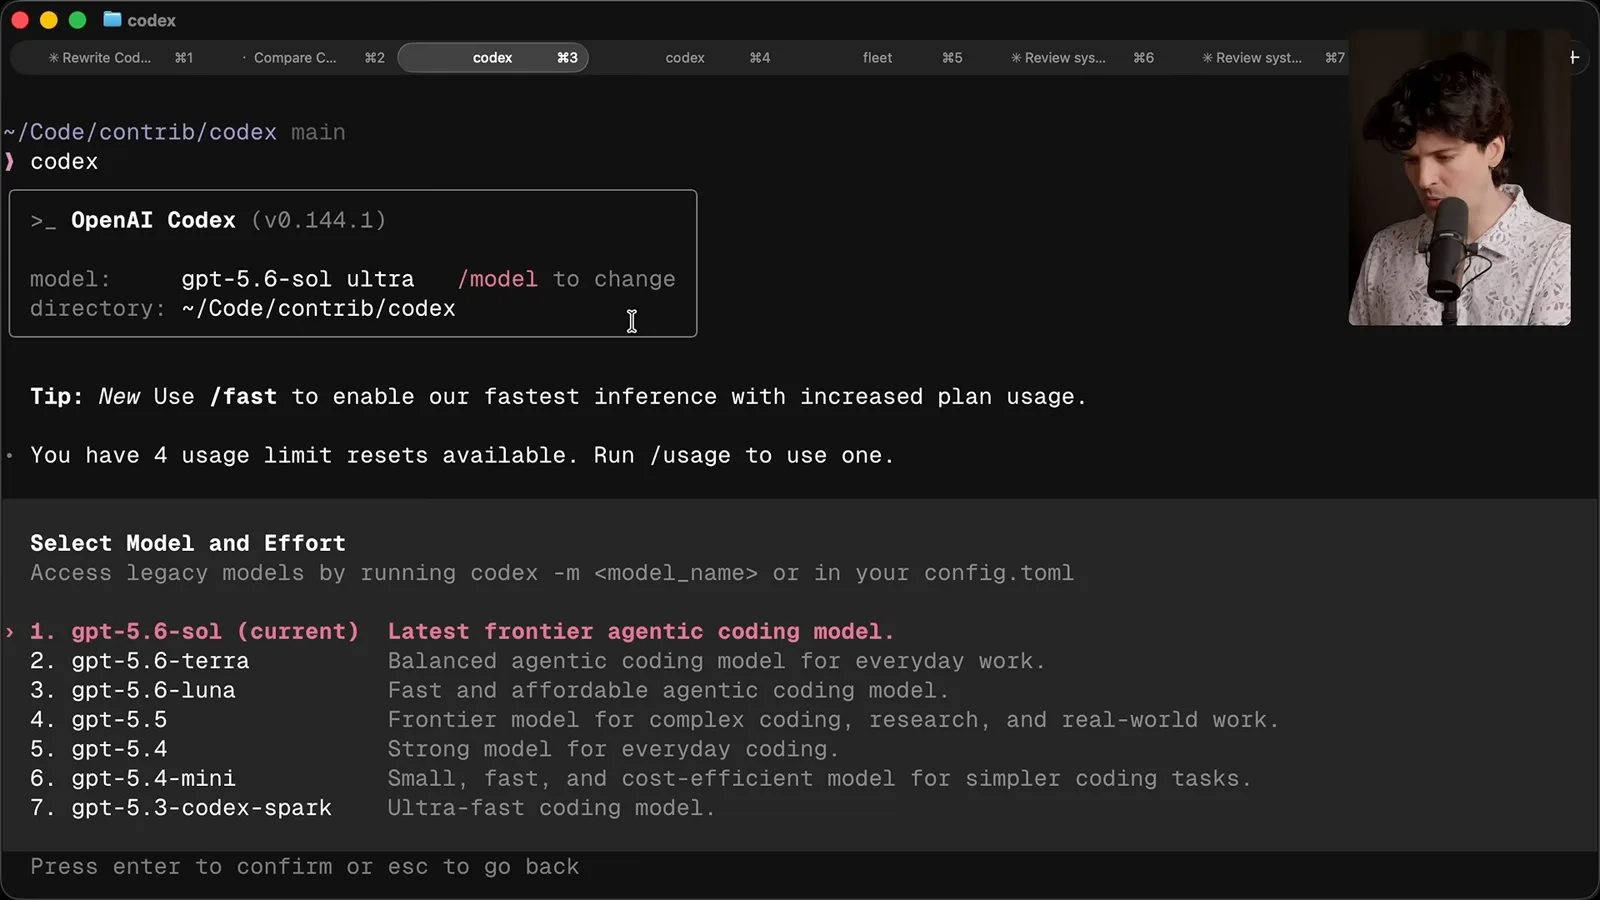Click the description Latest frontier agentic coding model.
Viewport: 1600px width, 900px height.
point(641,632)
